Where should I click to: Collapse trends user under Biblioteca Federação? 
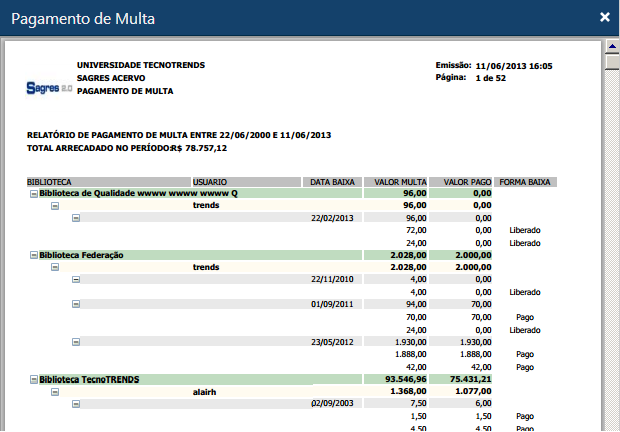pos(55,267)
